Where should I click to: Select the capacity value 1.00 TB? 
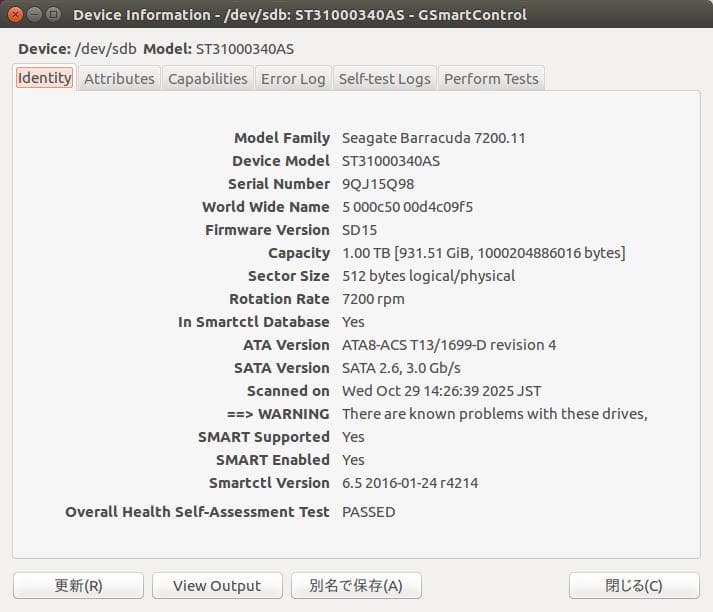(x=484, y=253)
